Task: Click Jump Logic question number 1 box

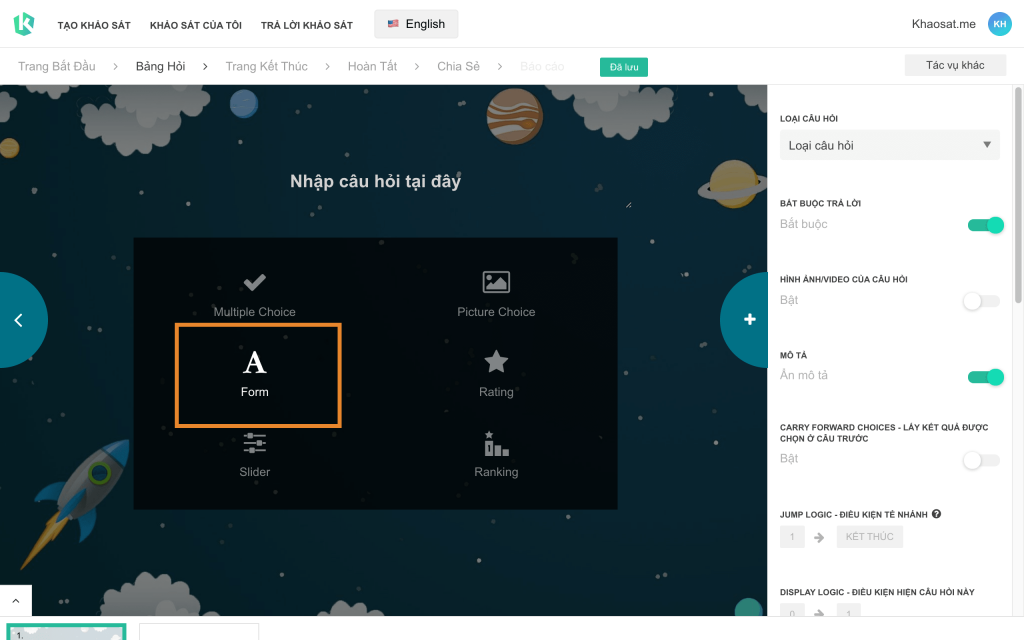Action: click(x=792, y=537)
